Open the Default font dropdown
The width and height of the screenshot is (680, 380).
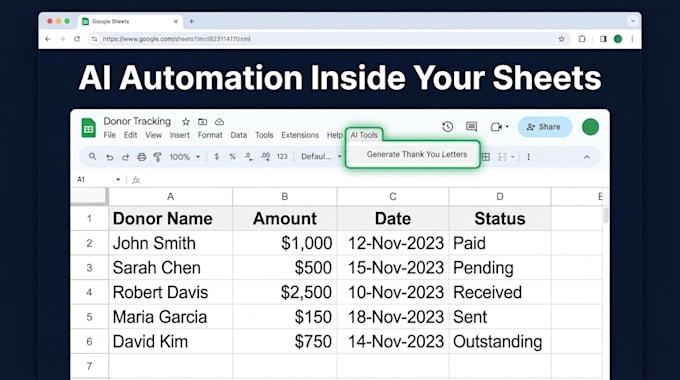pos(321,157)
